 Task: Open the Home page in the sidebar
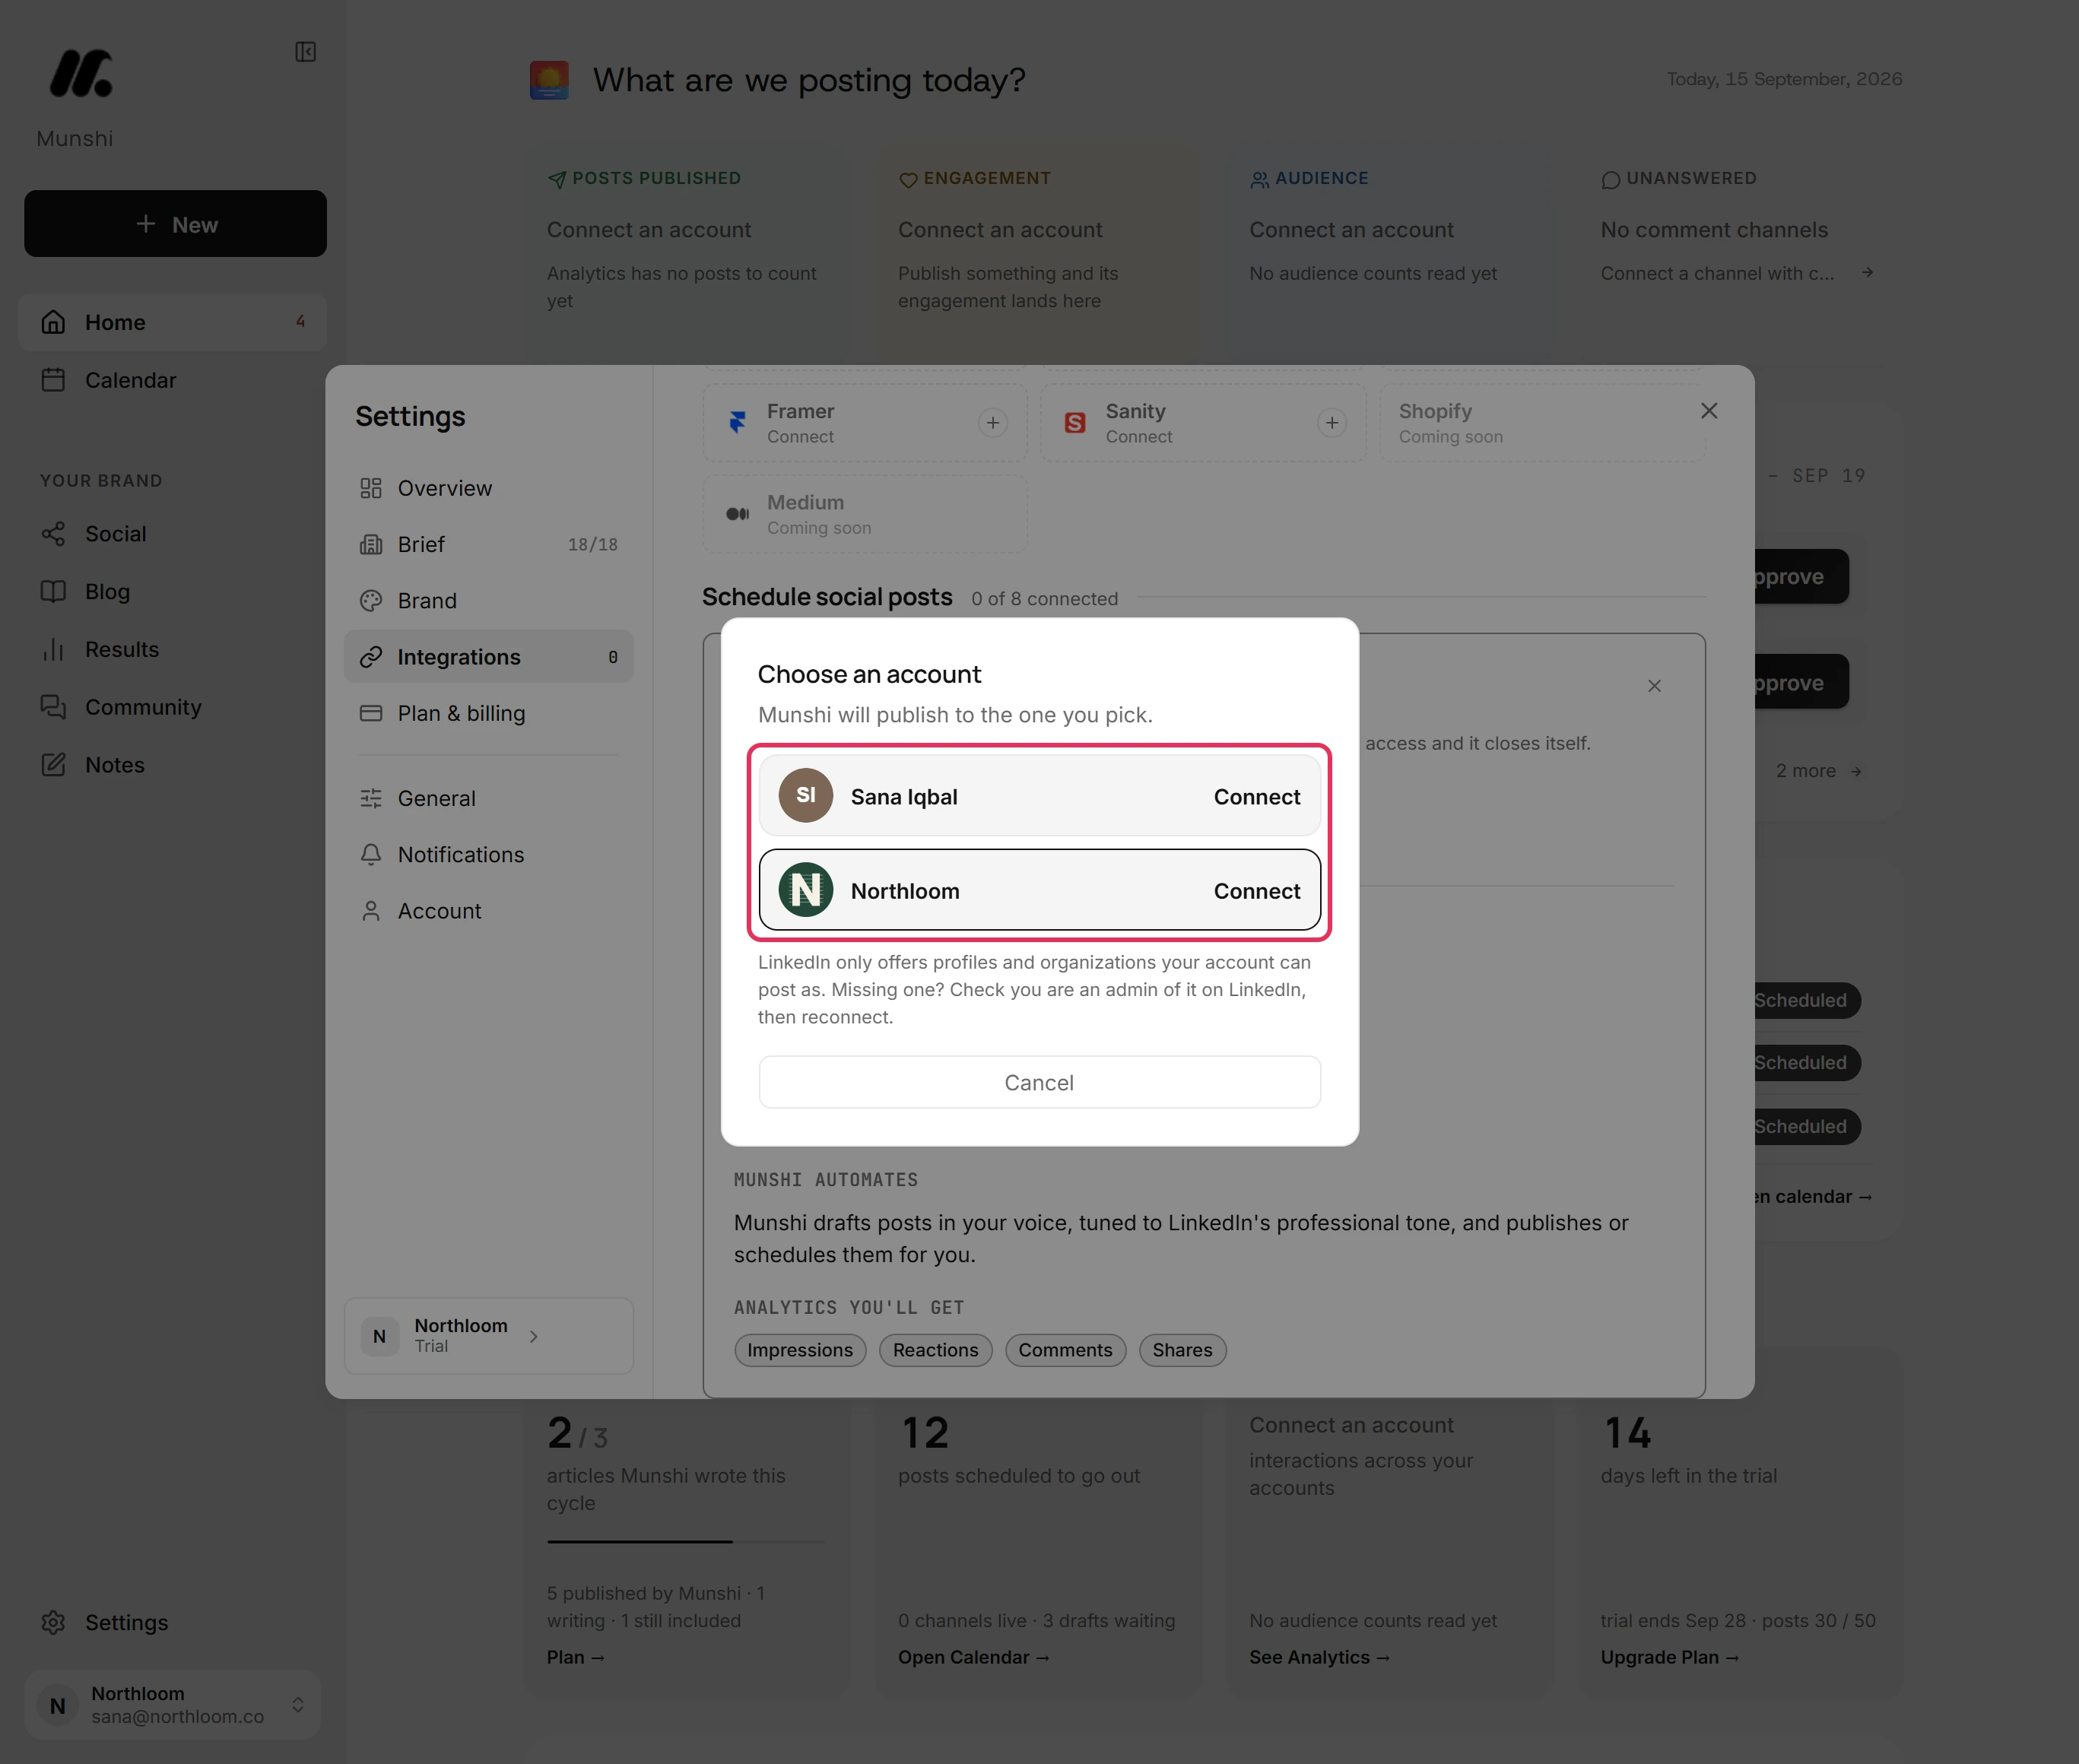(x=173, y=322)
